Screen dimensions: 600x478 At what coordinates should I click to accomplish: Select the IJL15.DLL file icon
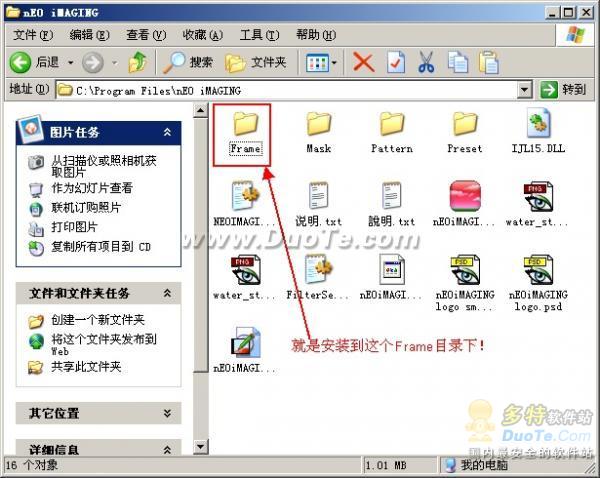tap(538, 123)
